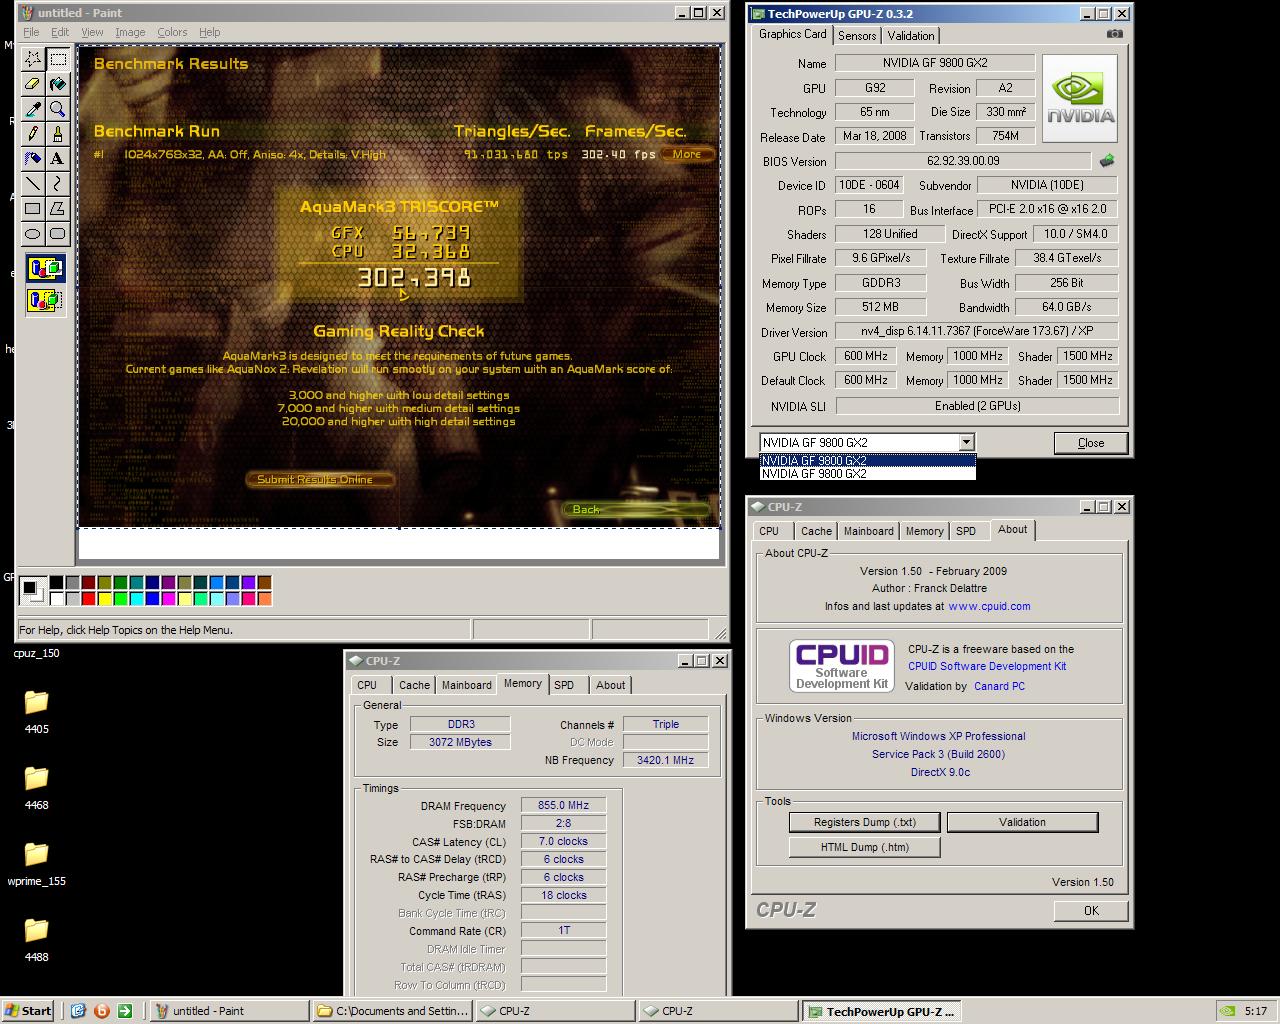Screen dimensions: 1280x1024
Task: Select the second NVIDIA GF 9800 GX2 list entry
Action: (x=867, y=474)
